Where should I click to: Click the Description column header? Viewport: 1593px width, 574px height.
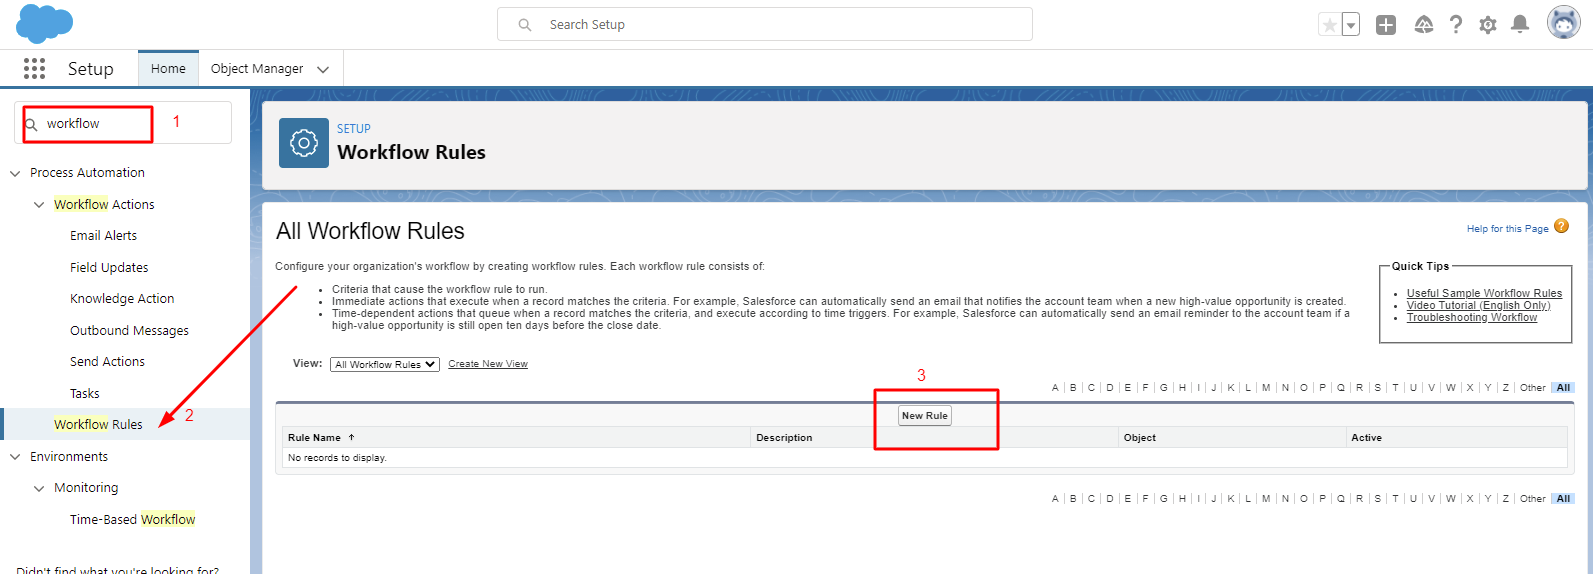[784, 438]
